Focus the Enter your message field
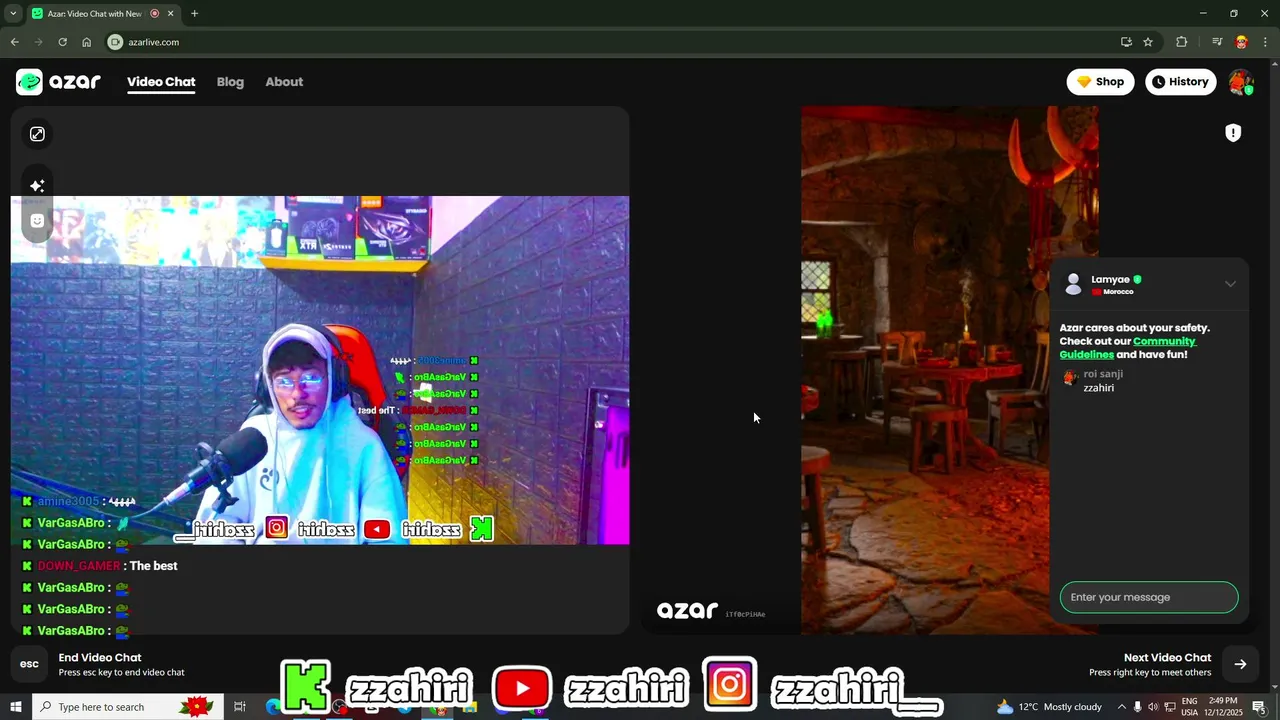1280x720 pixels. [1149, 597]
